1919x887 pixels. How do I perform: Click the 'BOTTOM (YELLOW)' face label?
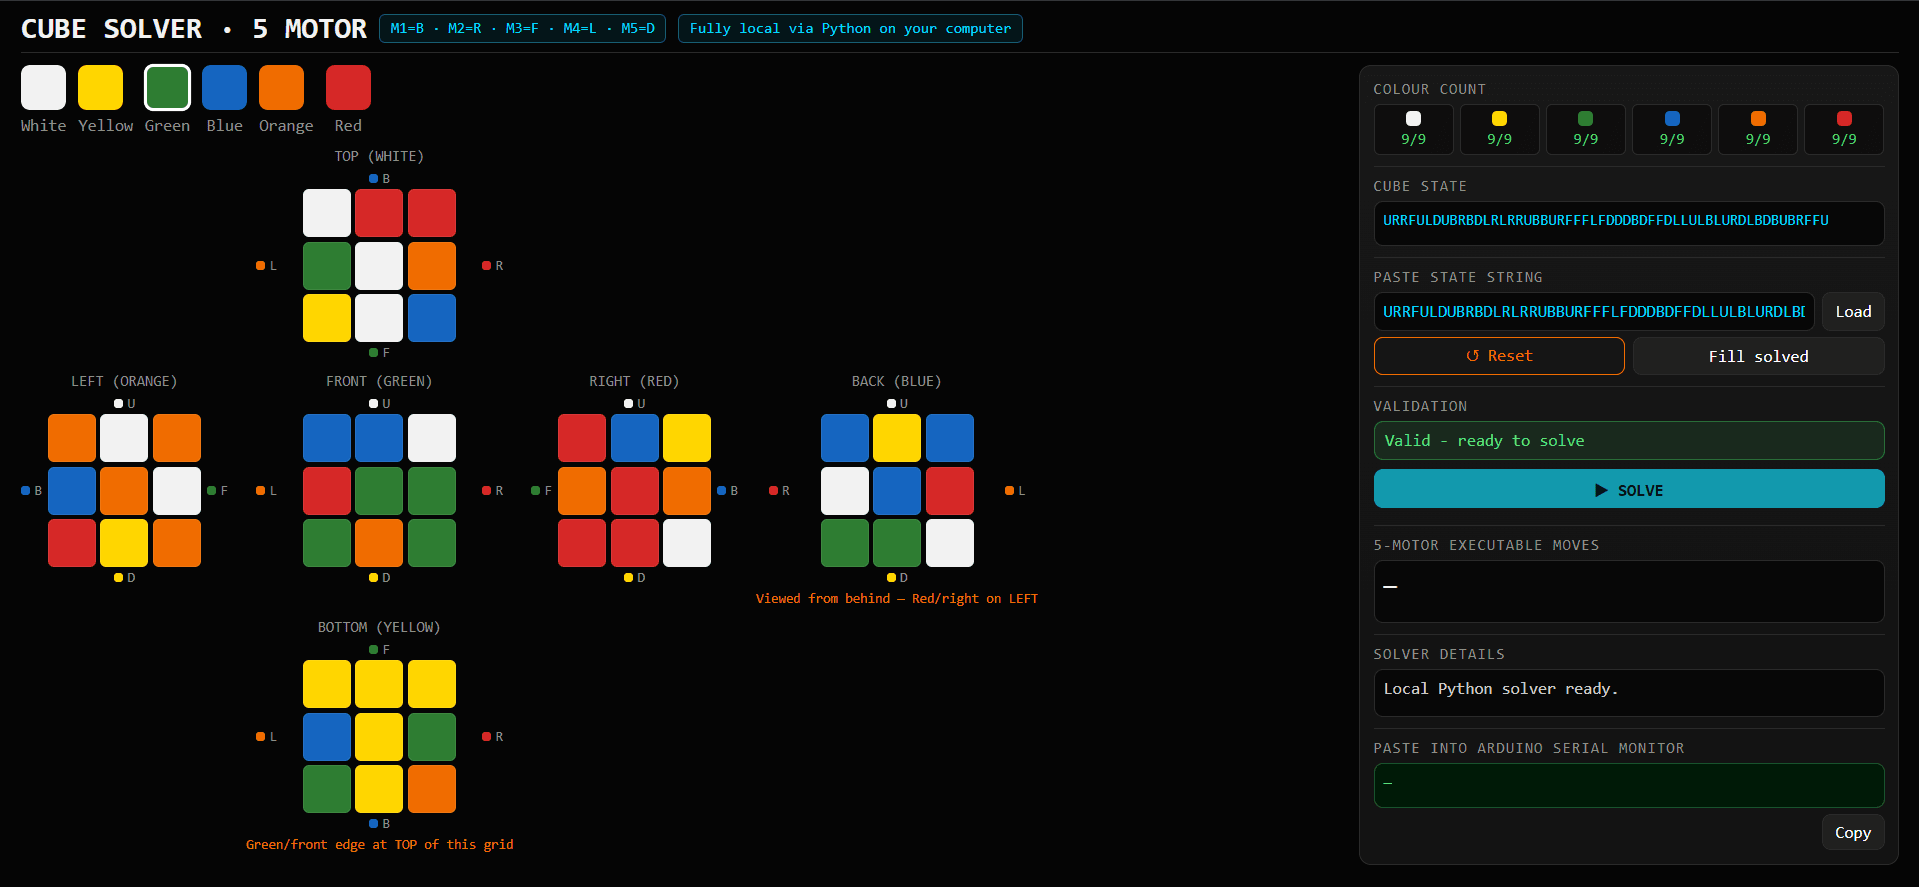point(379,627)
